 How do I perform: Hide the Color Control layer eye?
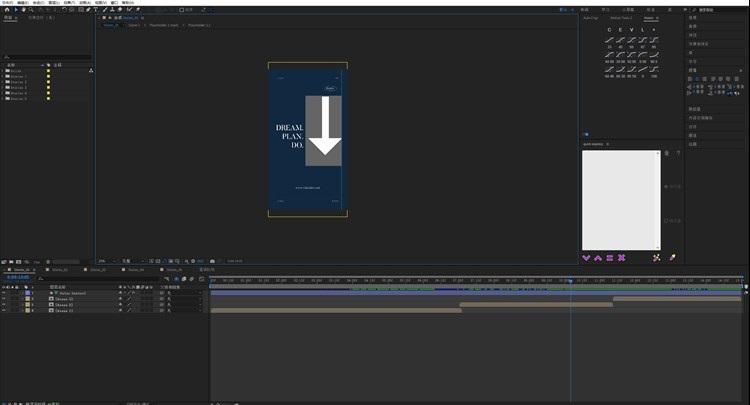click(4, 293)
